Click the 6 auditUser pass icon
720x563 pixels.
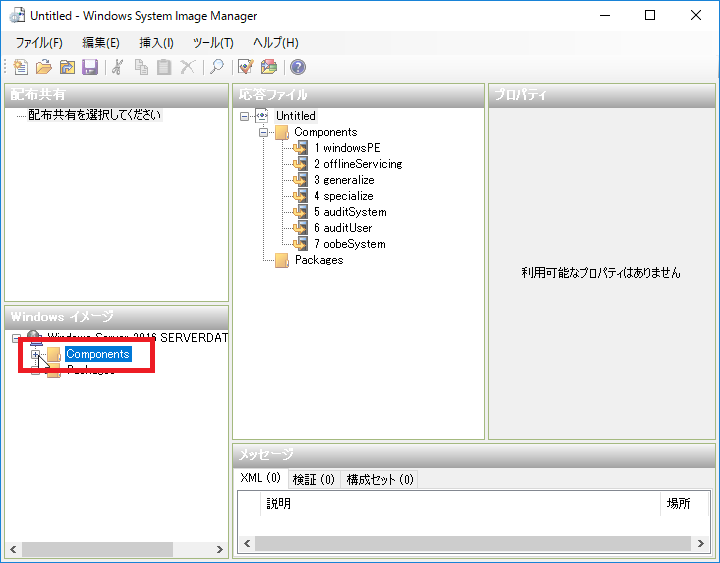point(300,228)
